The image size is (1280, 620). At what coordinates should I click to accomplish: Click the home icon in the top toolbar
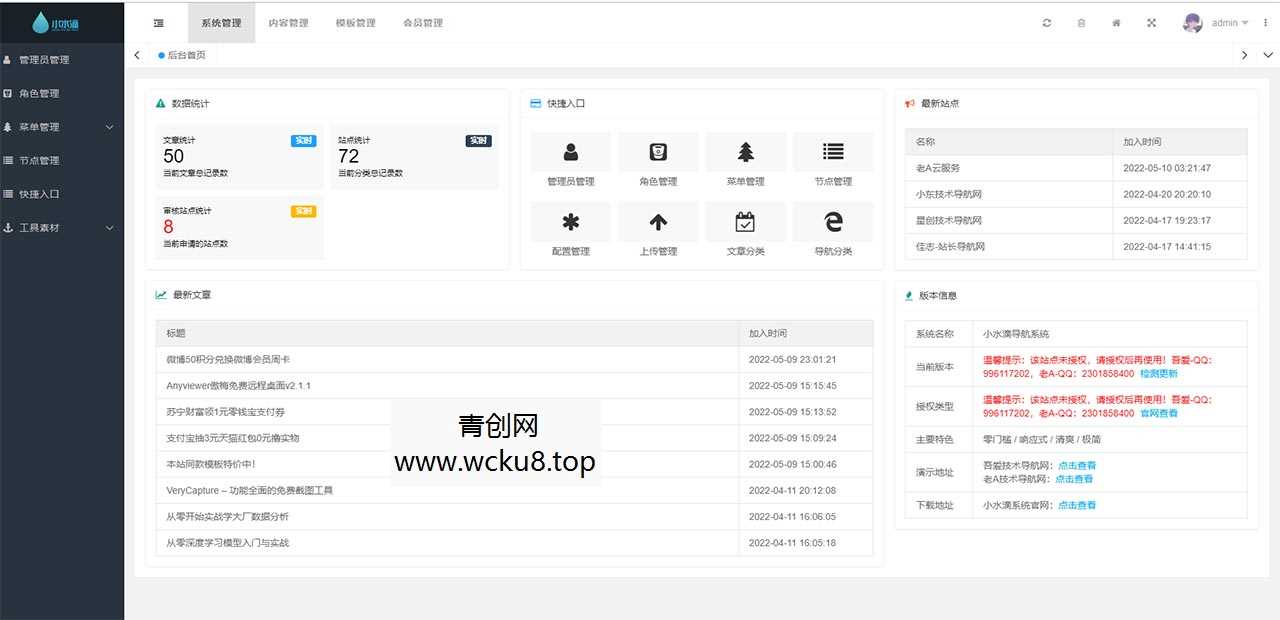click(x=1116, y=21)
